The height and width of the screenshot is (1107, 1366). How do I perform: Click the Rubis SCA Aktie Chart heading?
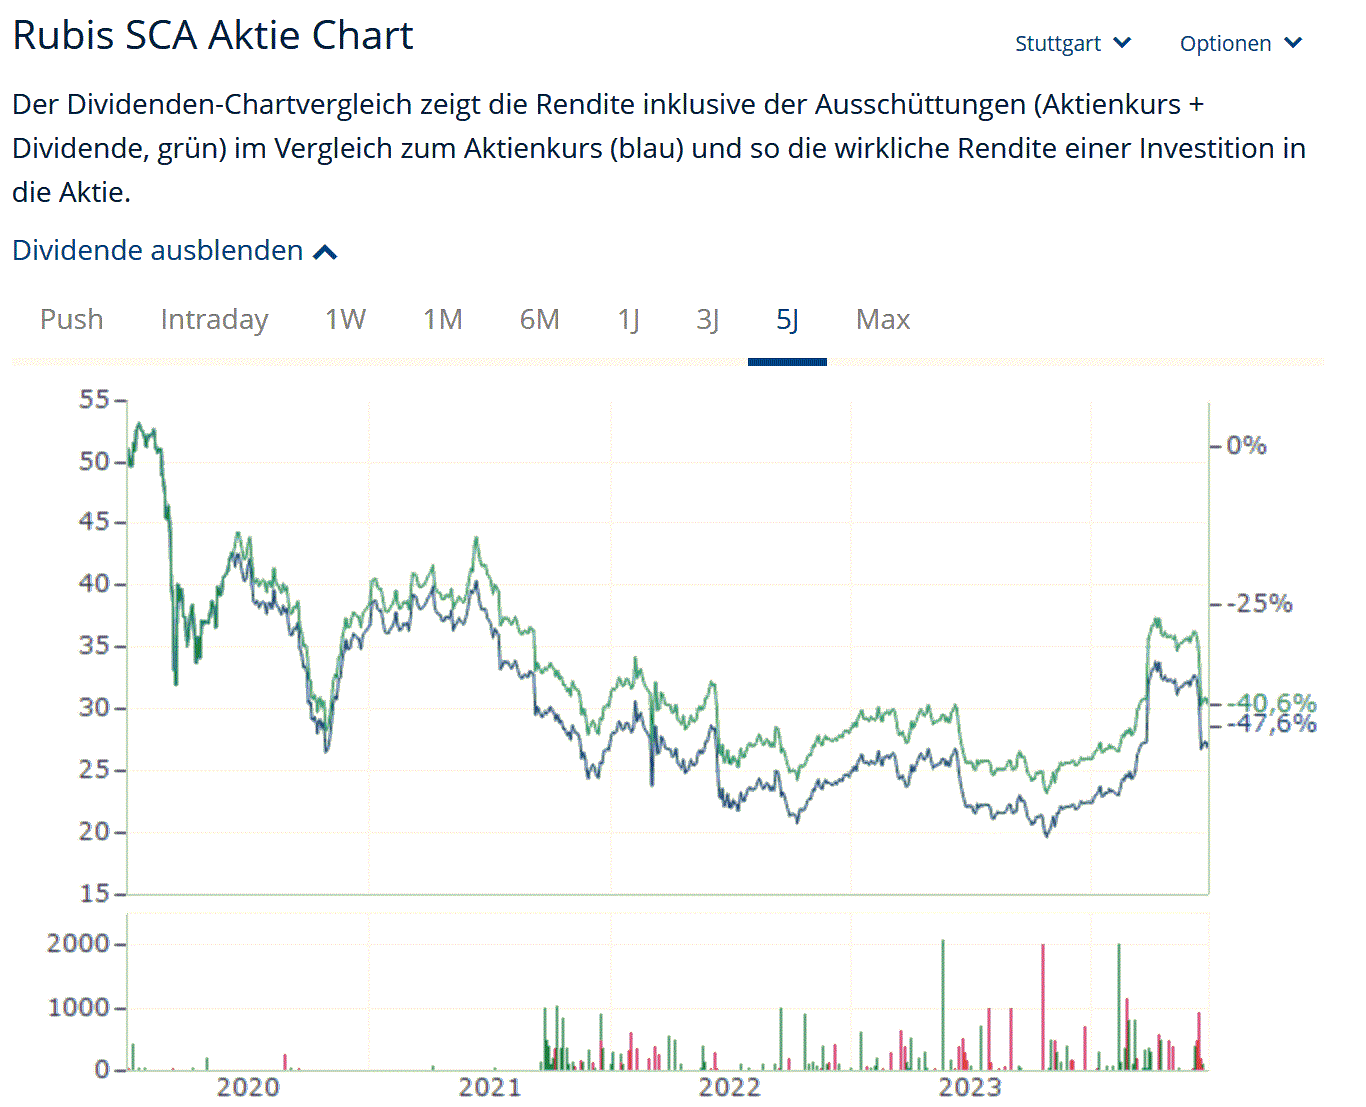pos(213,36)
